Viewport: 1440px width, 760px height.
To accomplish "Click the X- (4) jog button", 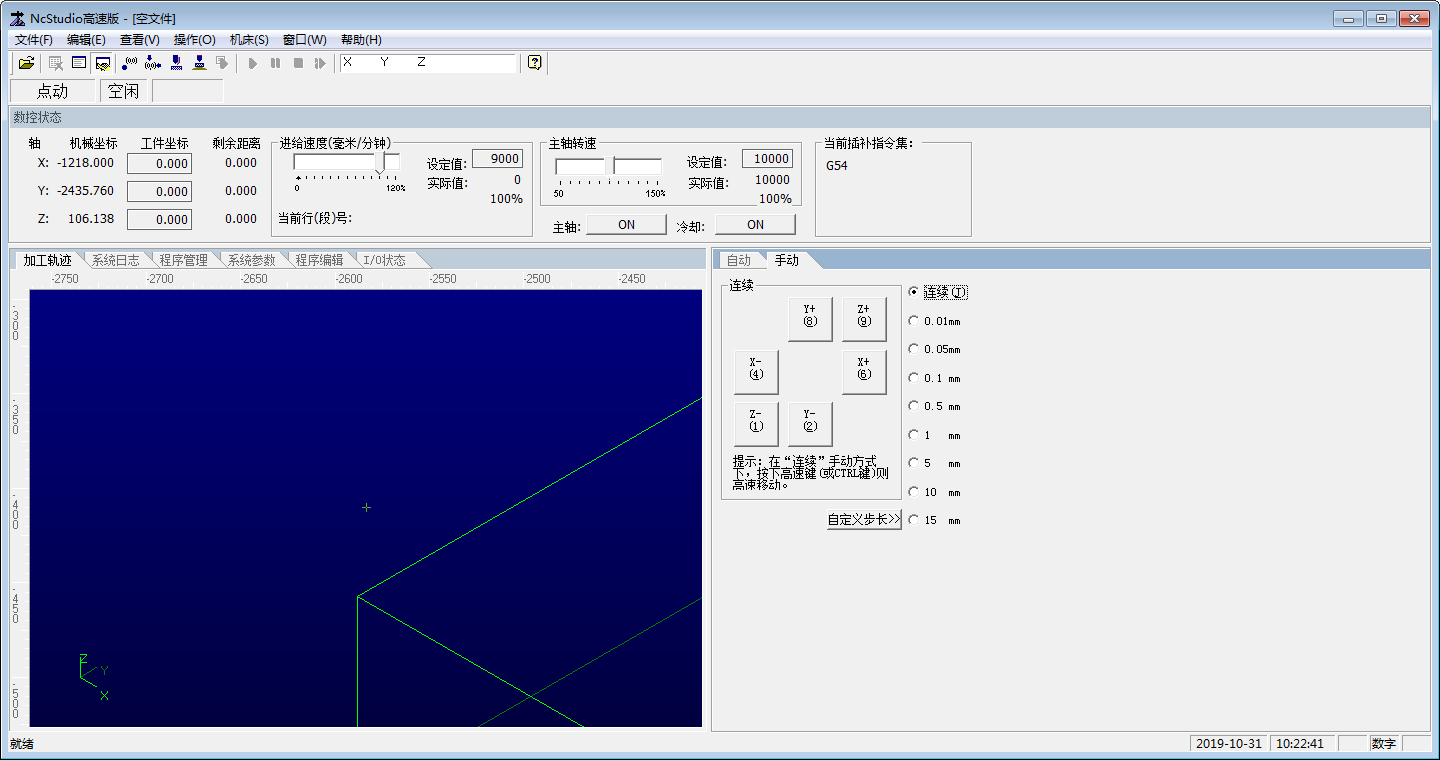I will [x=756, y=372].
